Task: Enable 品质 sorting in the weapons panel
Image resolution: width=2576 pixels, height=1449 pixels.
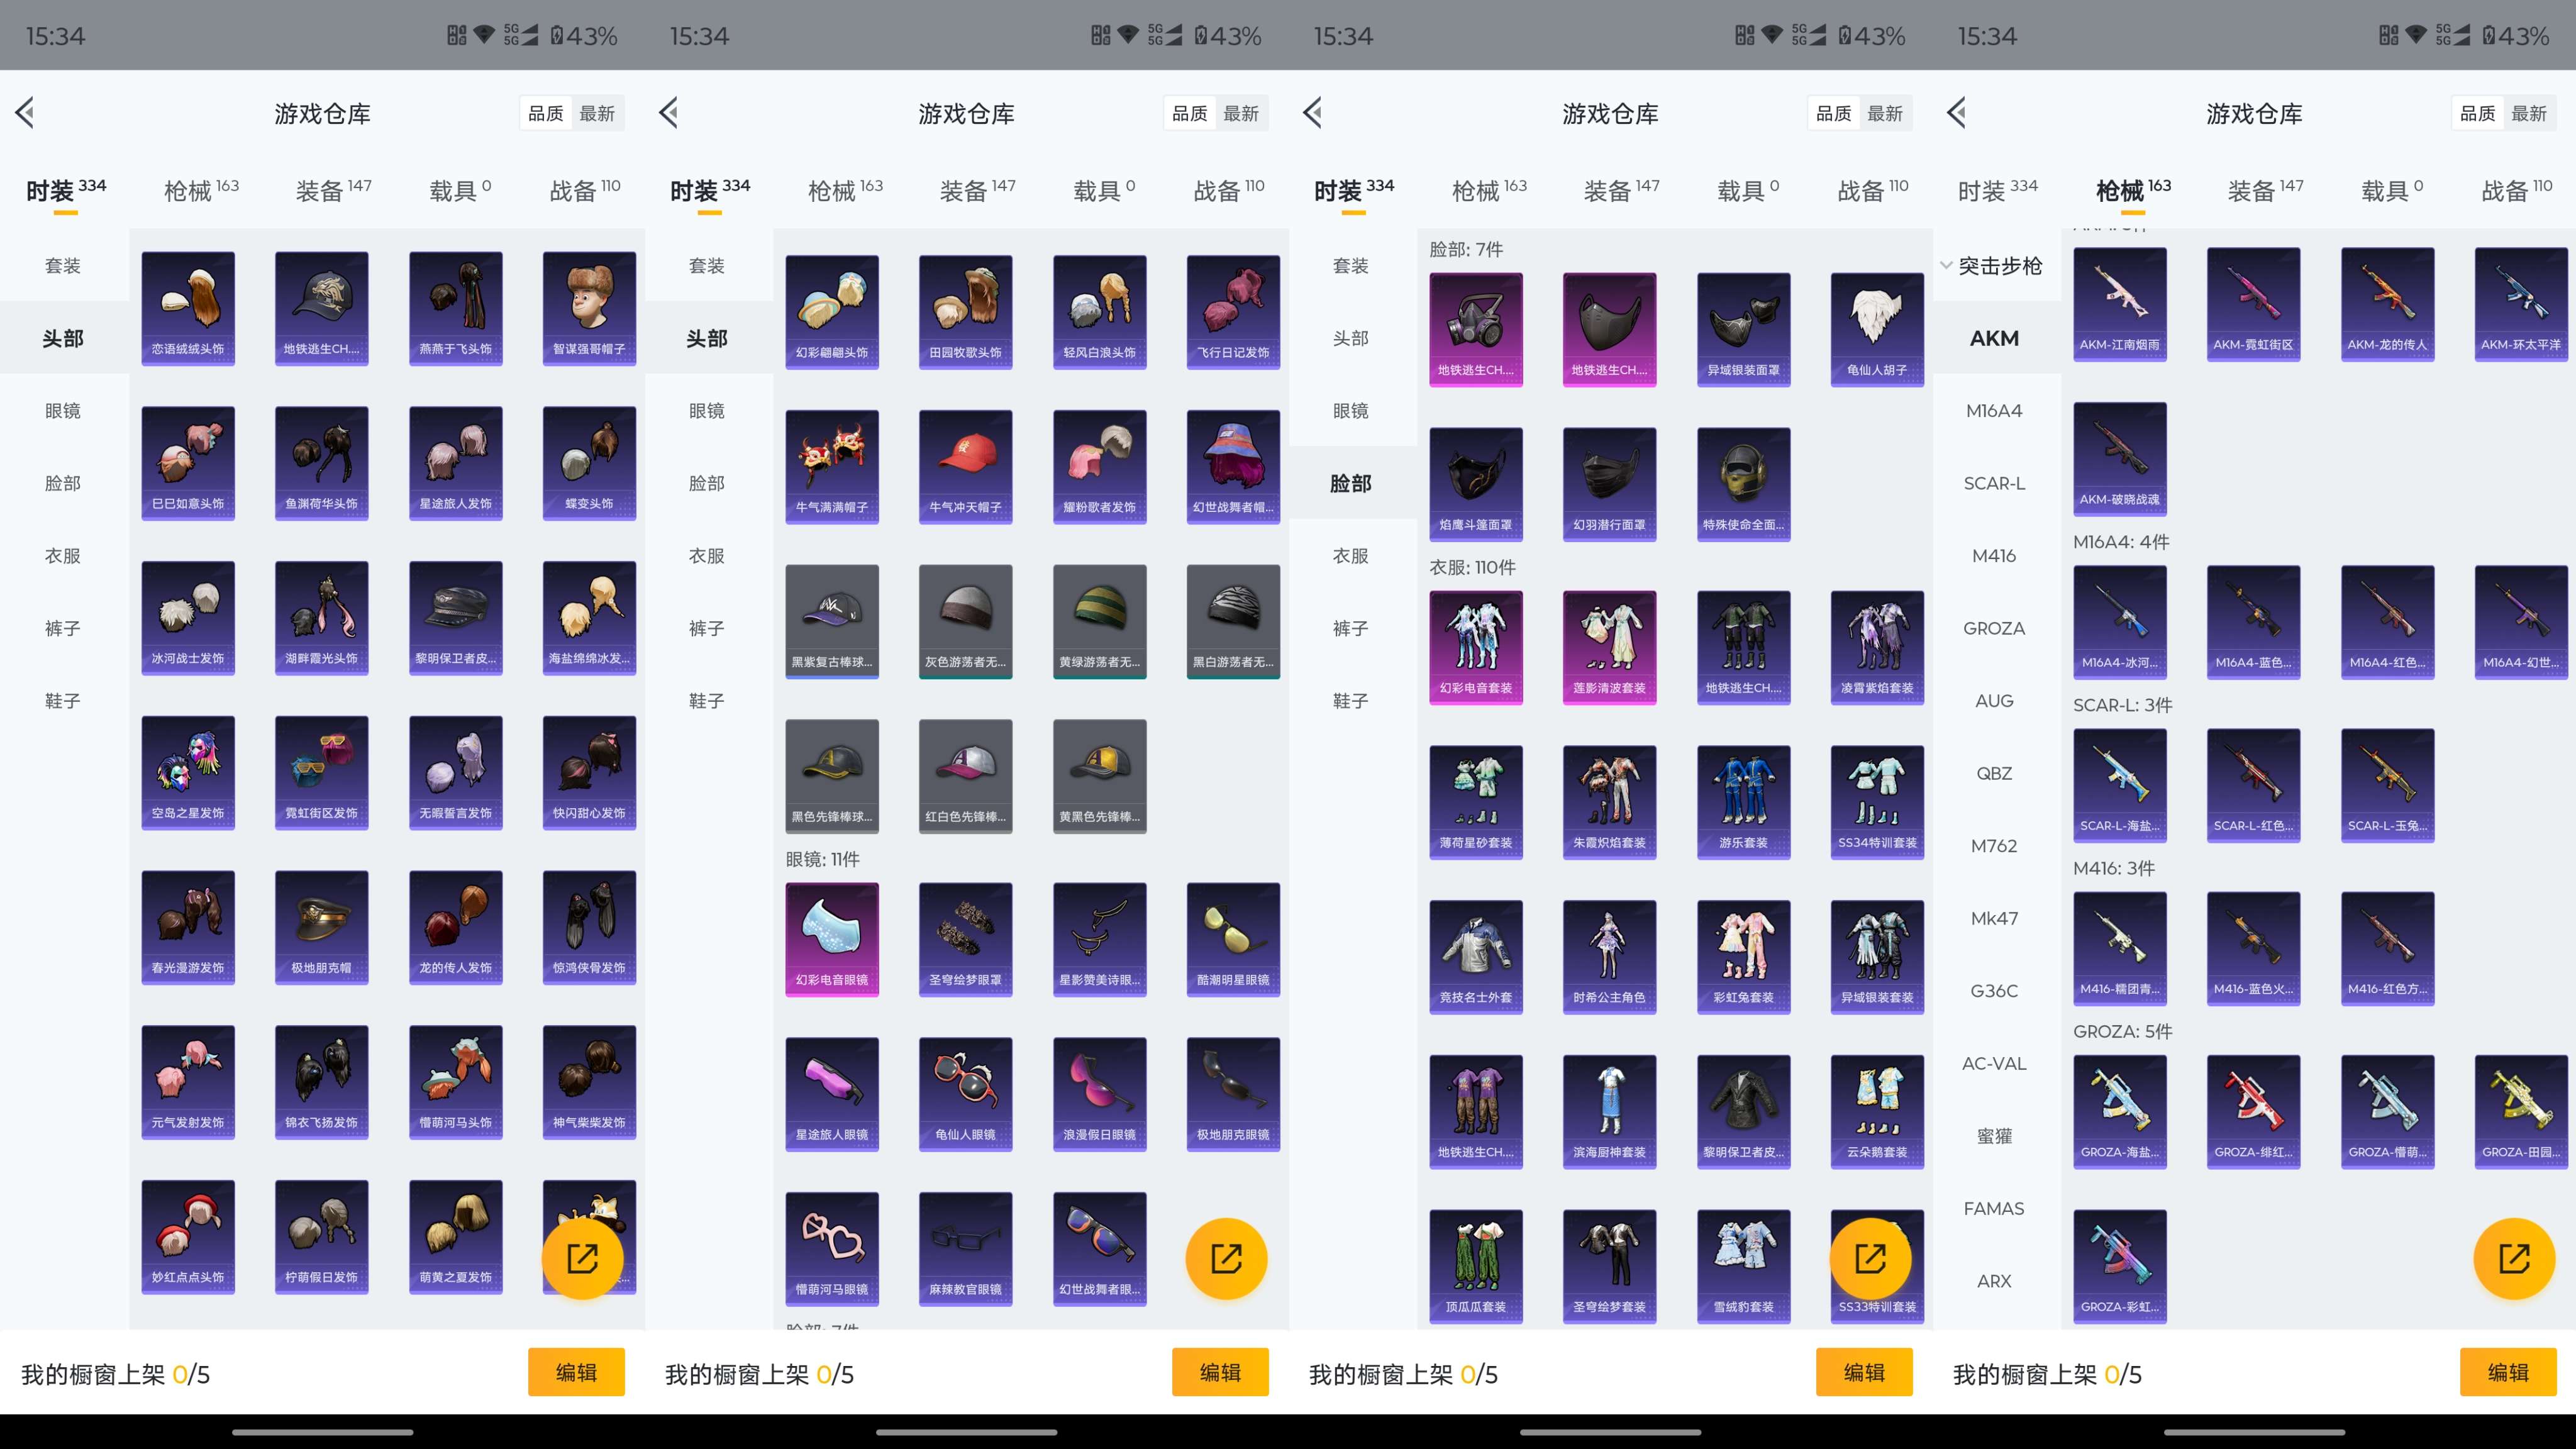Action: coord(2479,113)
